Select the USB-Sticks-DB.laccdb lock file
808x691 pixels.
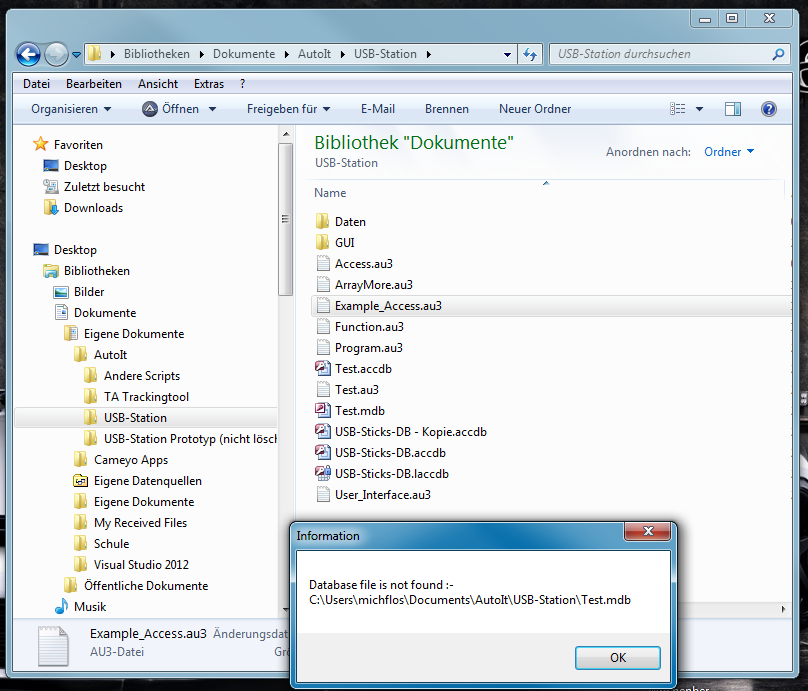coord(391,474)
